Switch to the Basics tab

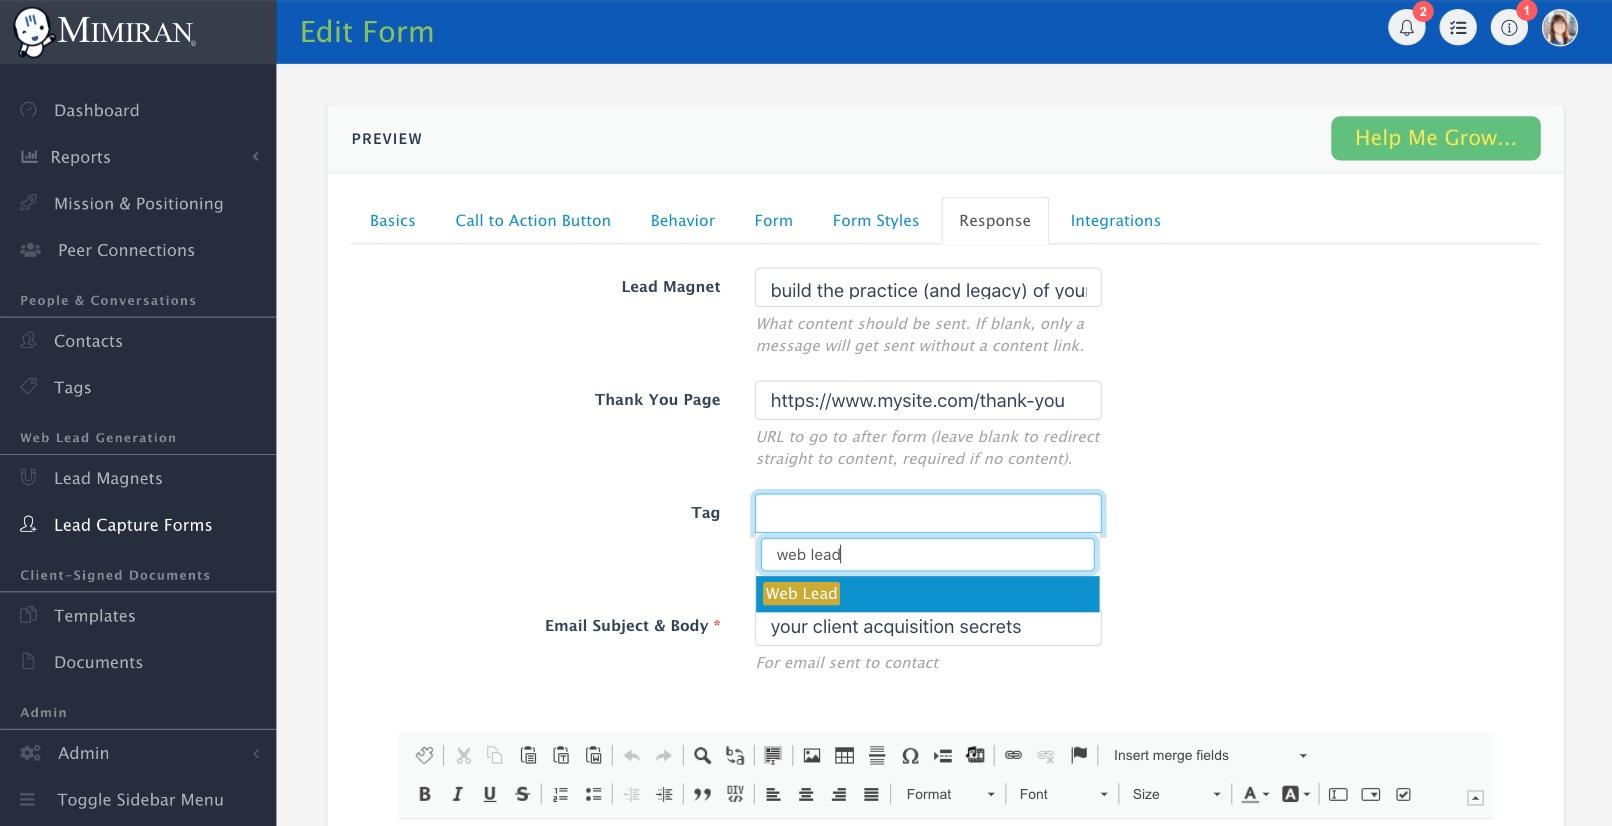[x=392, y=220]
